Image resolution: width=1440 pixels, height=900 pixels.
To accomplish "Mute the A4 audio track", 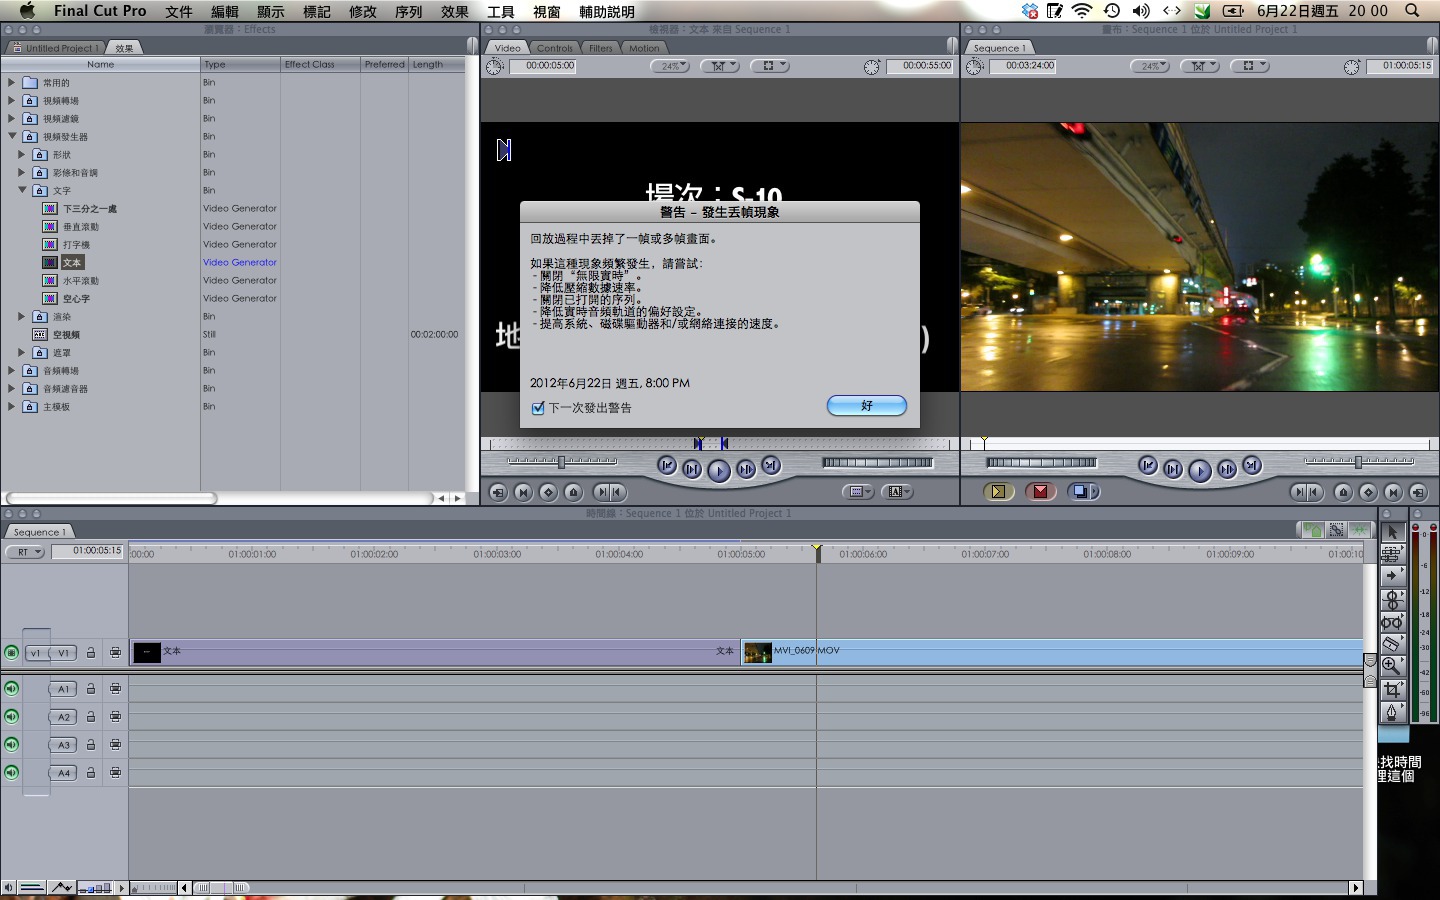I will [11, 772].
